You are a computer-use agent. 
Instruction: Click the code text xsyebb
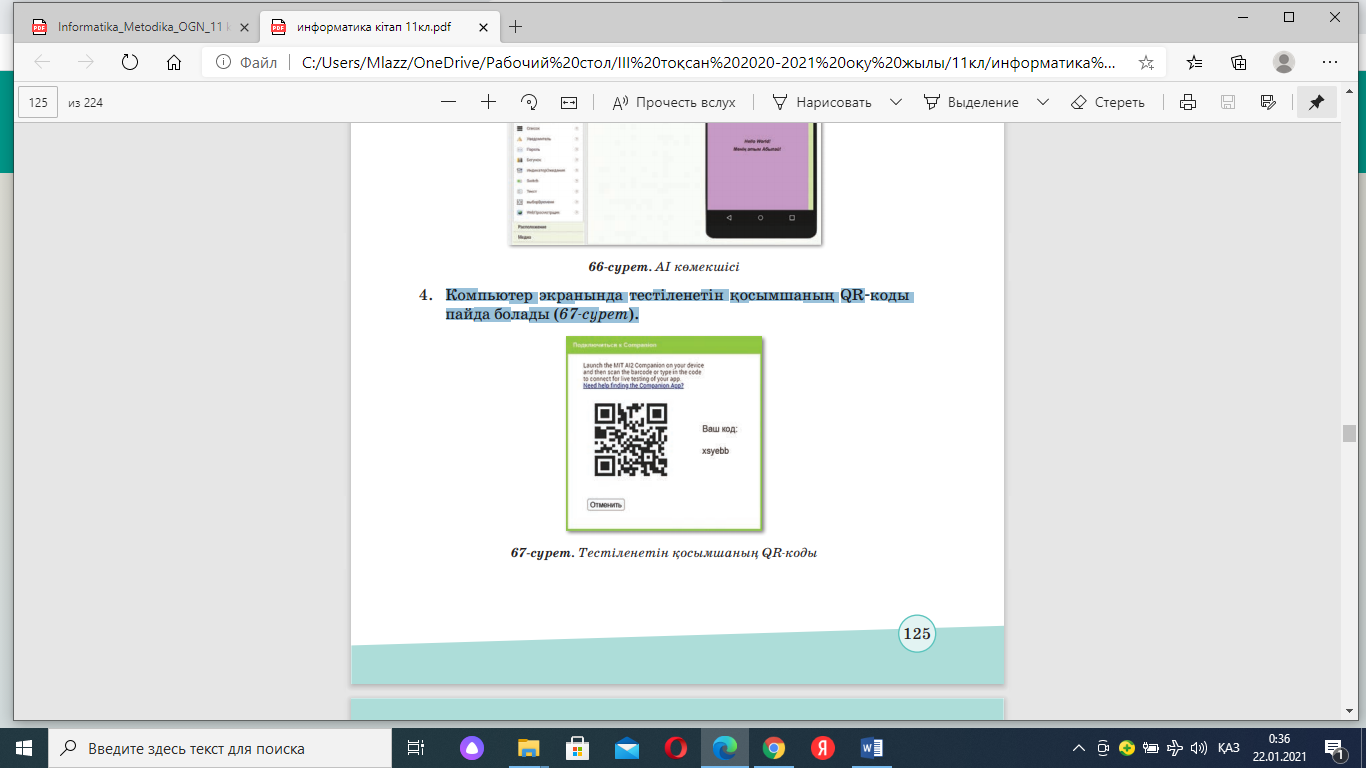click(715, 451)
